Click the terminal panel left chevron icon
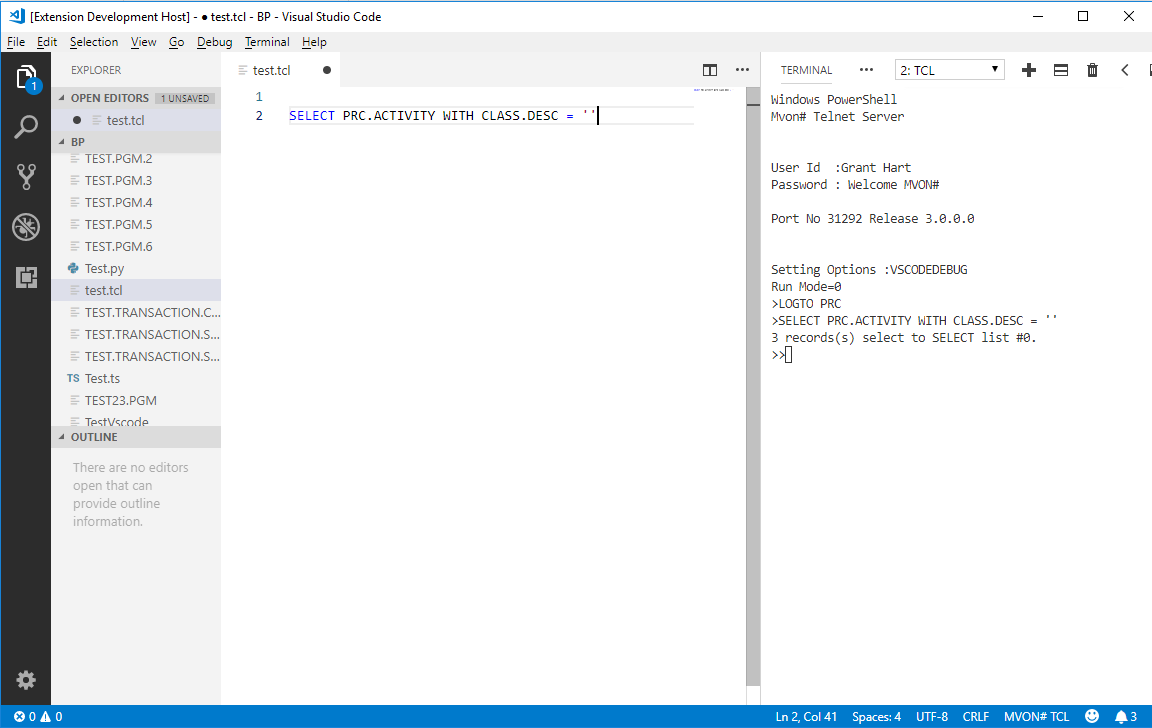Screen dimensions: 1152x728 [x=1125, y=70]
